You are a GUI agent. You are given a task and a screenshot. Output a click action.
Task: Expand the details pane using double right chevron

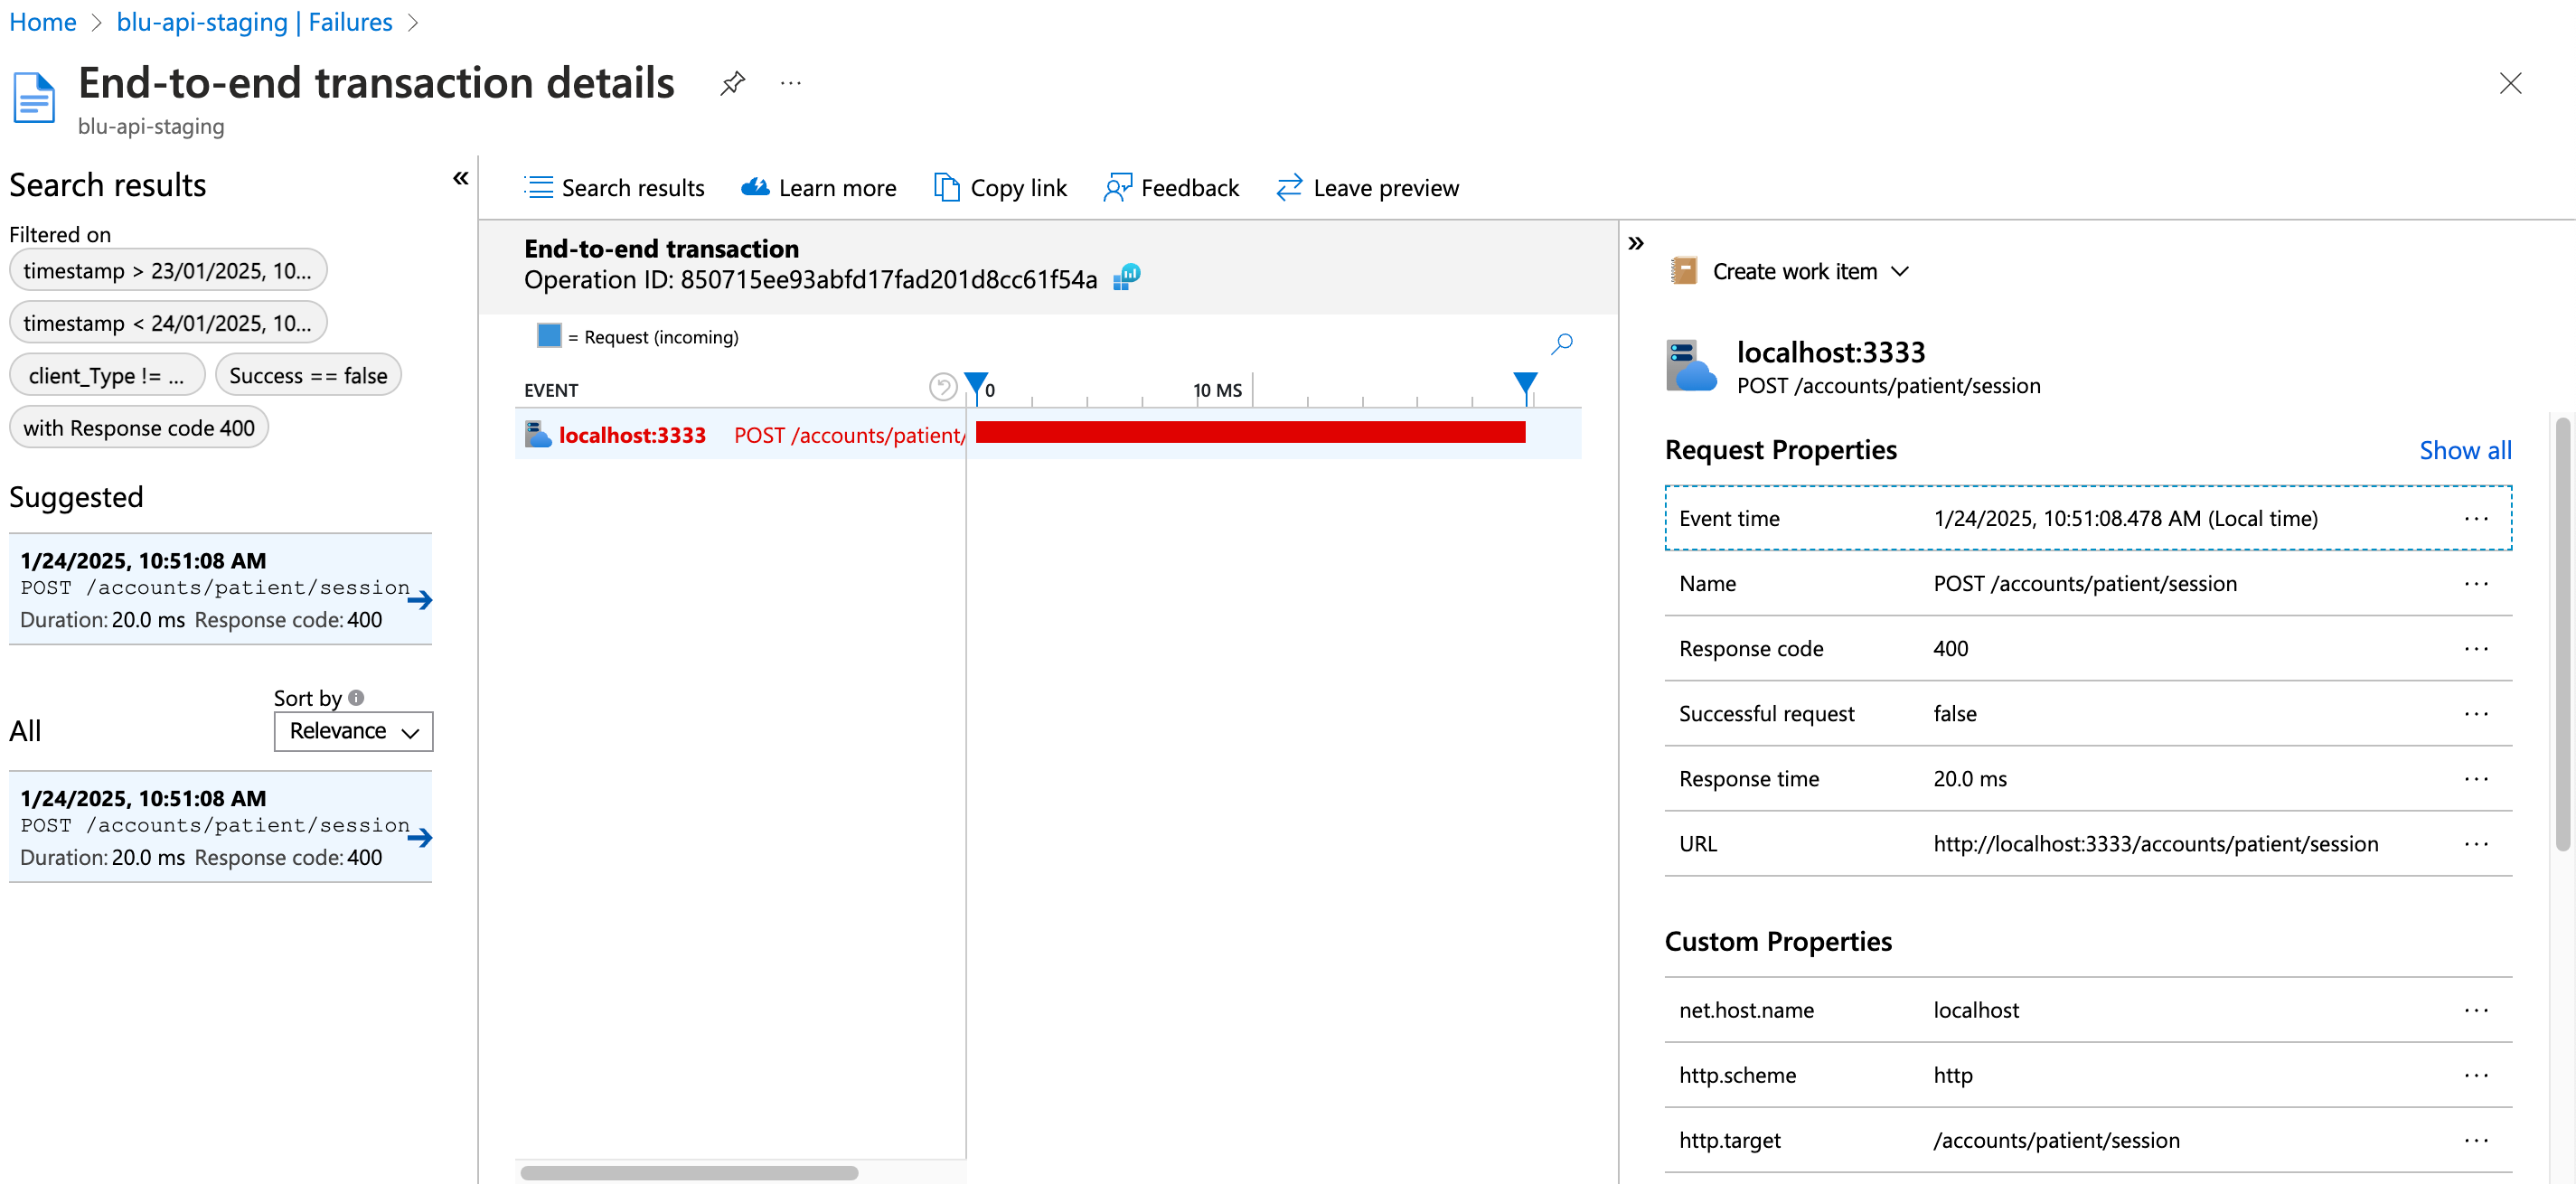1636,243
